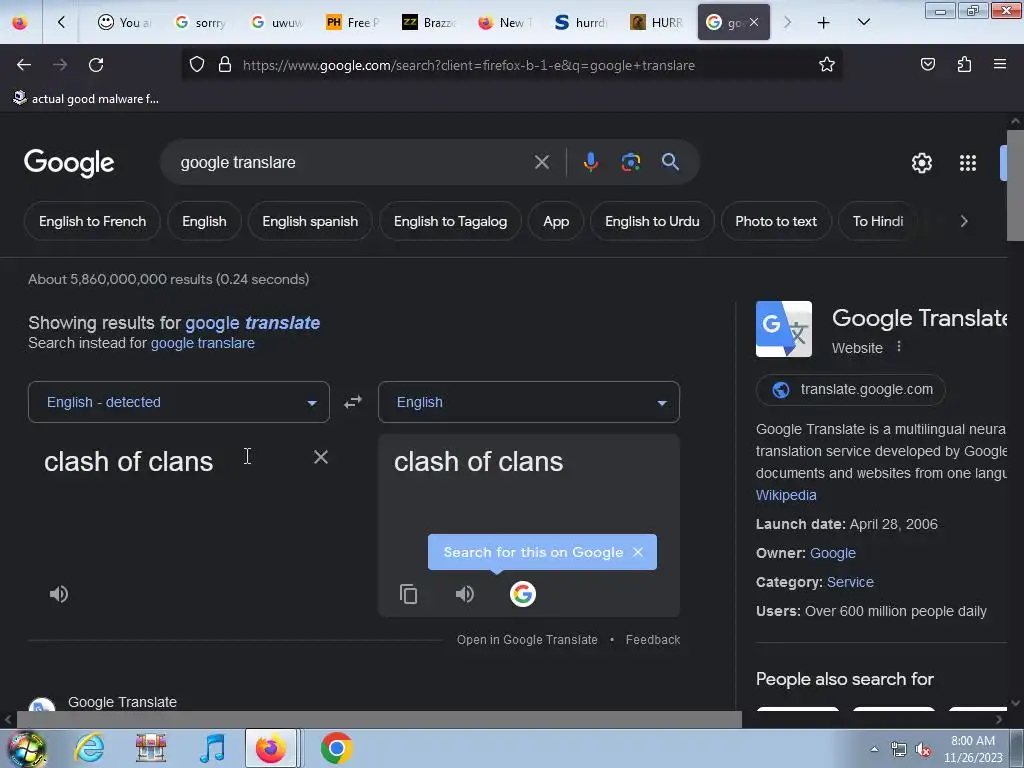Open the source language English - detected dropdown

178,402
